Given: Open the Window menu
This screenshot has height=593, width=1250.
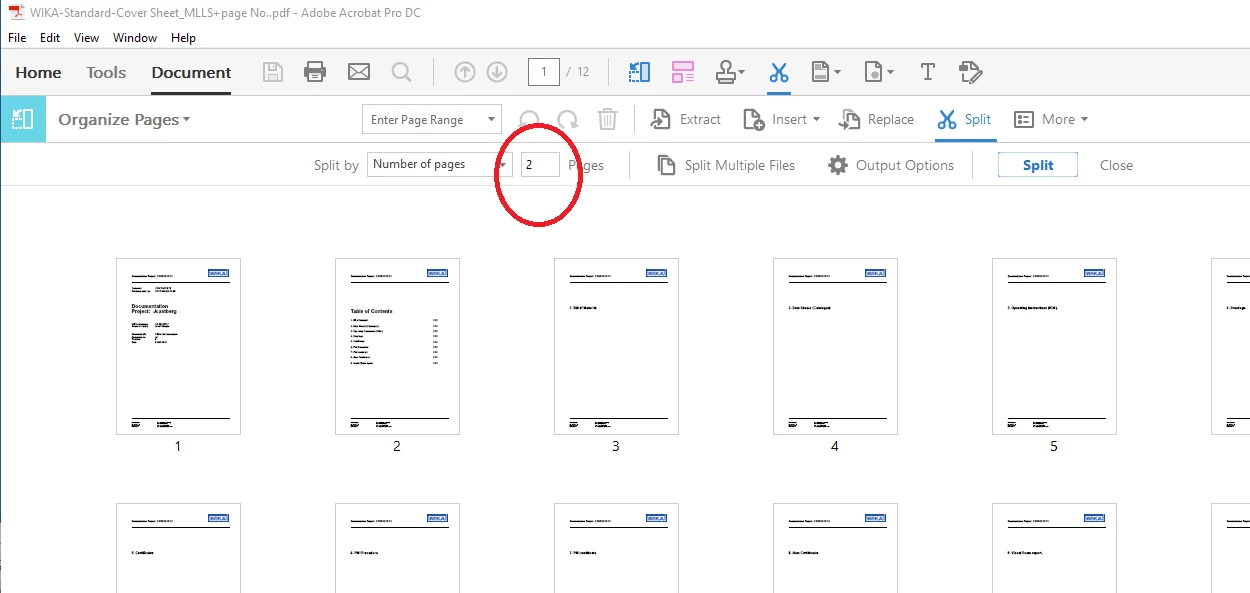Looking at the screenshot, I should pyautogui.click(x=135, y=37).
